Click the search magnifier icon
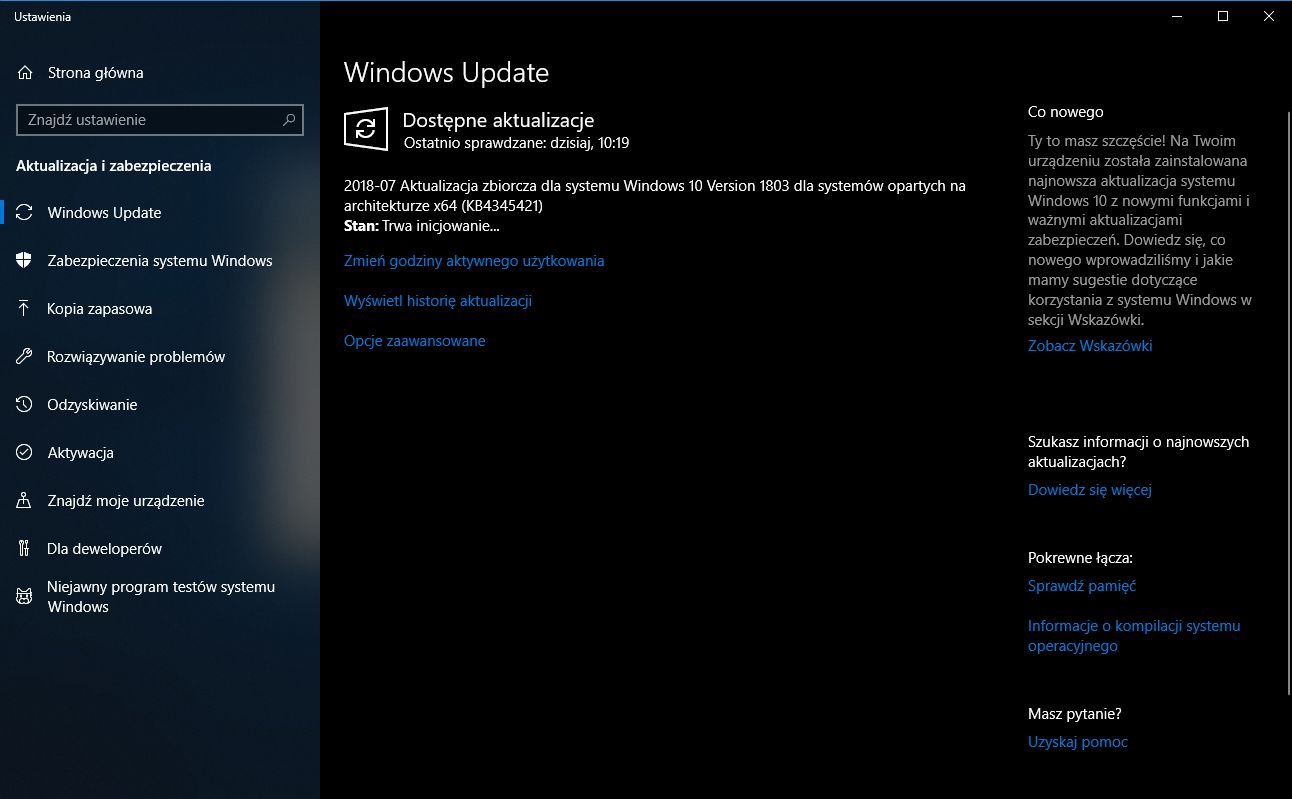1292x799 pixels. click(x=289, y=120)
